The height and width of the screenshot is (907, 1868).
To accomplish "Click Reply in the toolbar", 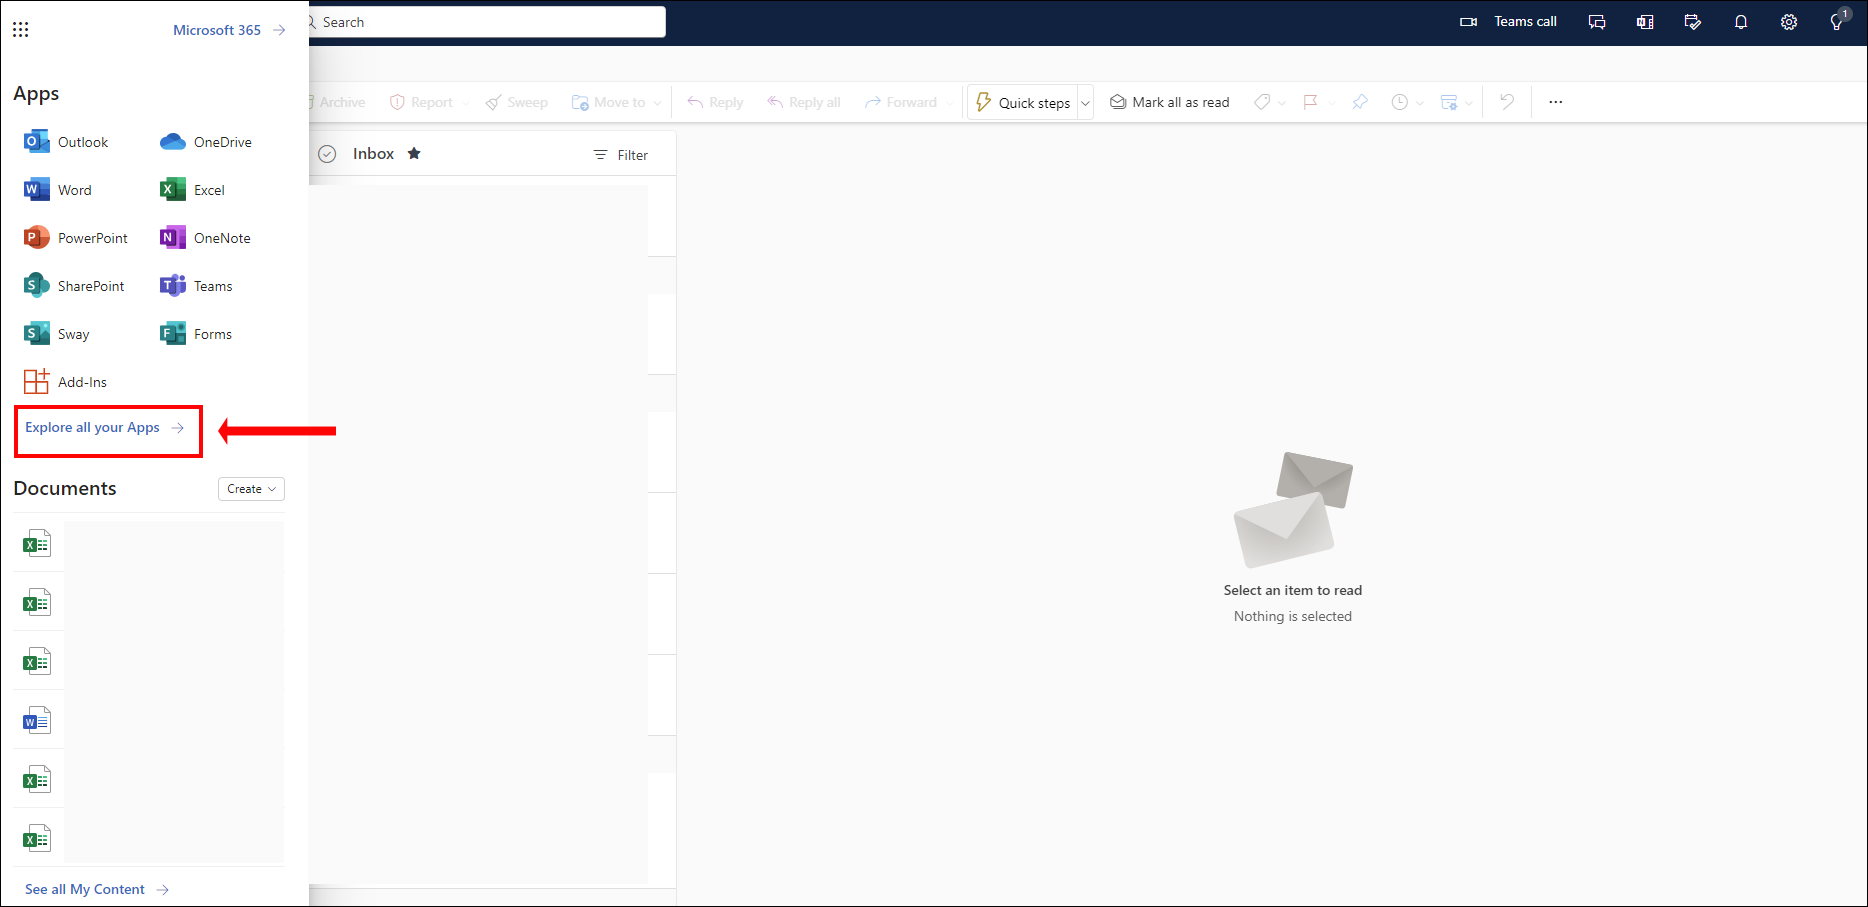I will [715, 102].
